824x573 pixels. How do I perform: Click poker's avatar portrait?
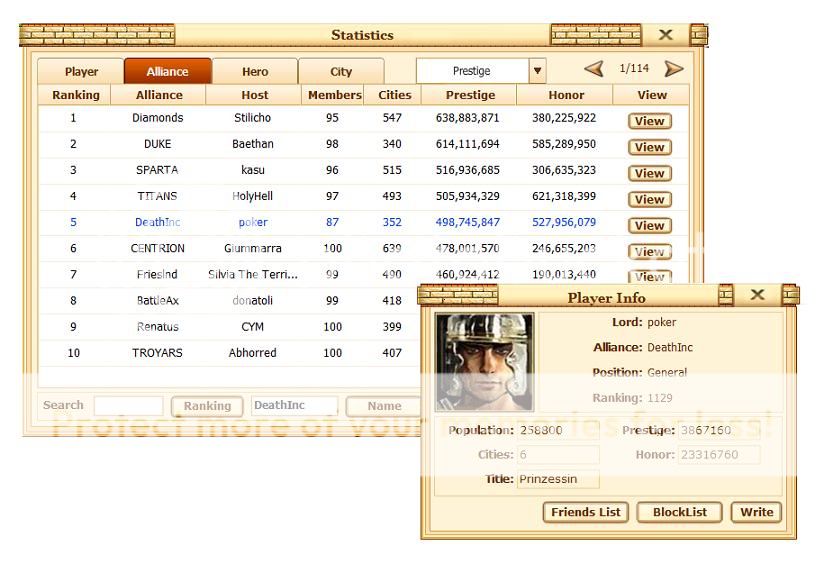click(x=485, y=362)
